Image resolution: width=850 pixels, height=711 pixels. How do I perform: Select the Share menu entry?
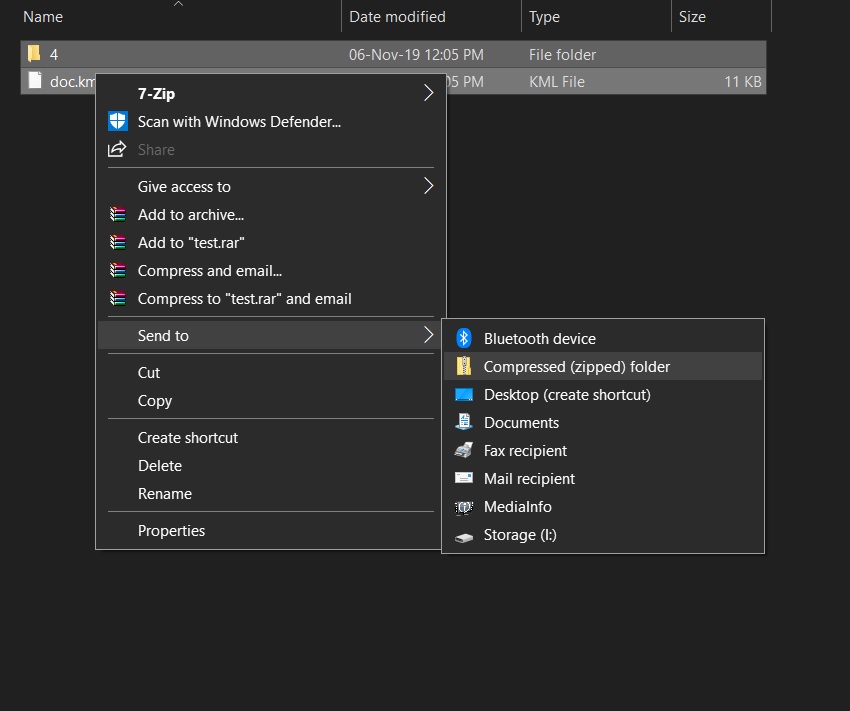[271, 150]
